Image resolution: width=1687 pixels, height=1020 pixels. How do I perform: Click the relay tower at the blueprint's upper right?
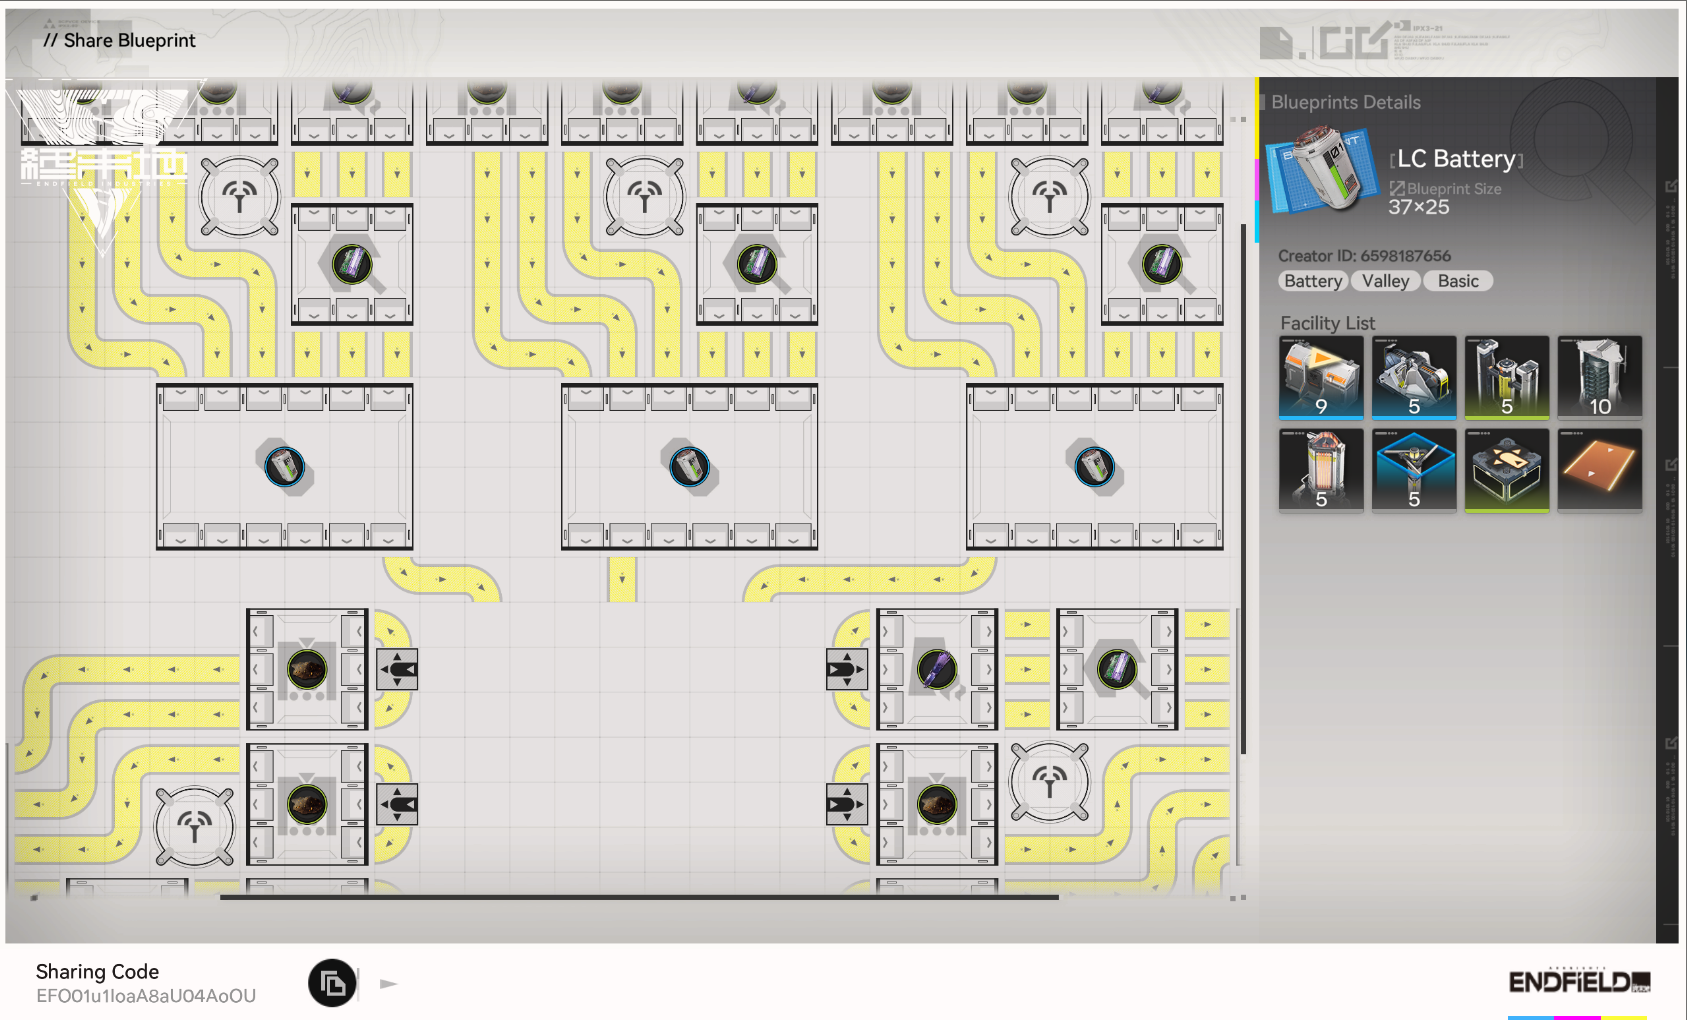[x=1050, y=195]
